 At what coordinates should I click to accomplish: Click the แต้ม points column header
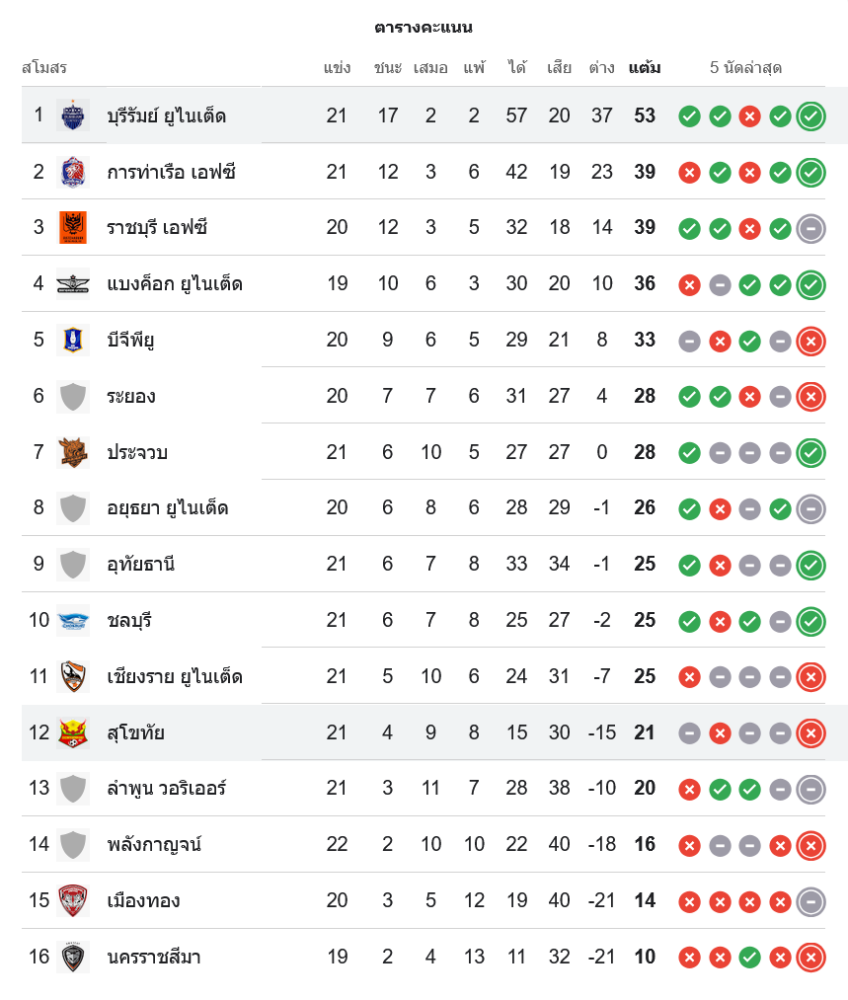pos(644,68)
